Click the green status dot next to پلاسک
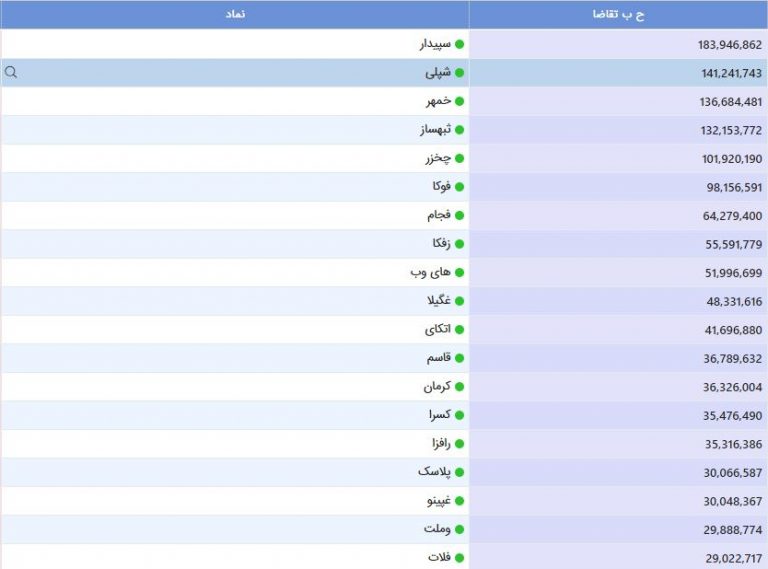Image resolution: width=768 pixels, height=569 pixels. click(459, 472)
